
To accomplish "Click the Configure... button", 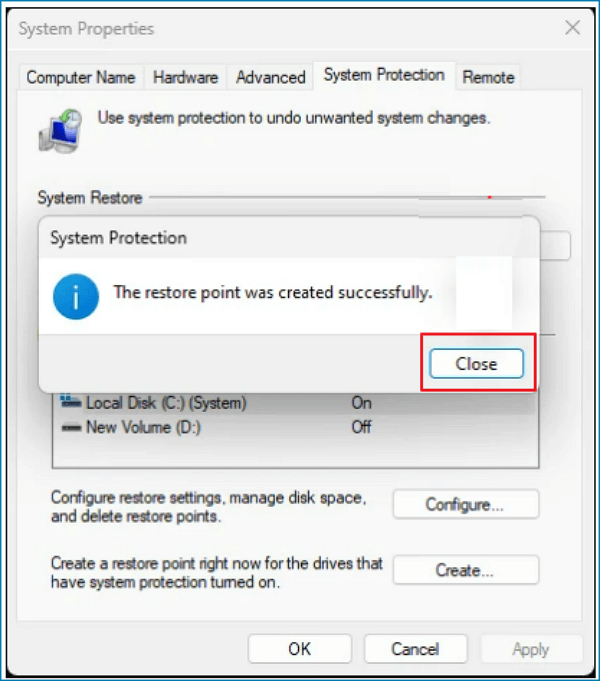I will pos(466,504).
